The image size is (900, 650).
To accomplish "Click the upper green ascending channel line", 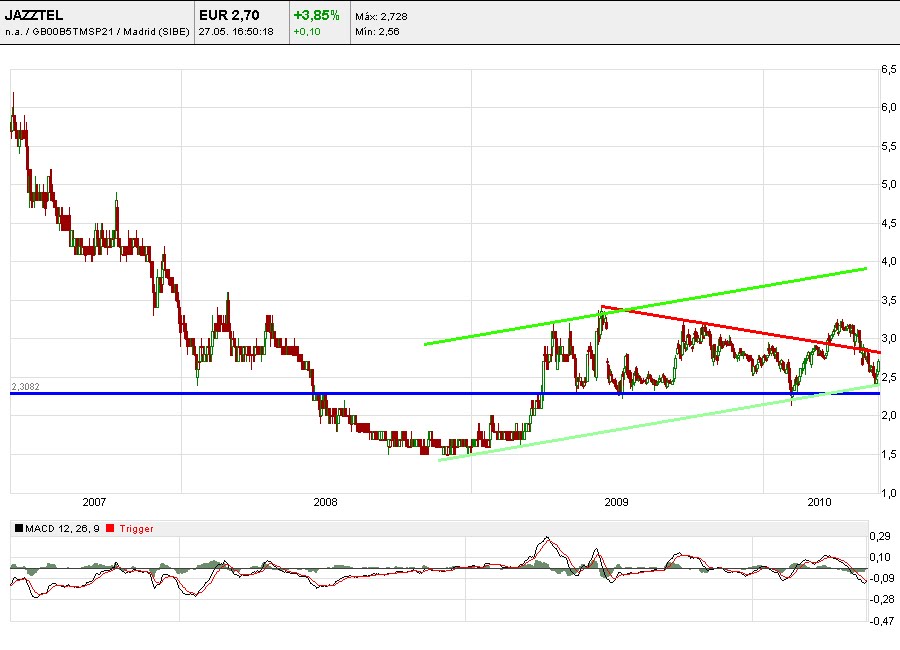I will (x=646, y=306).
